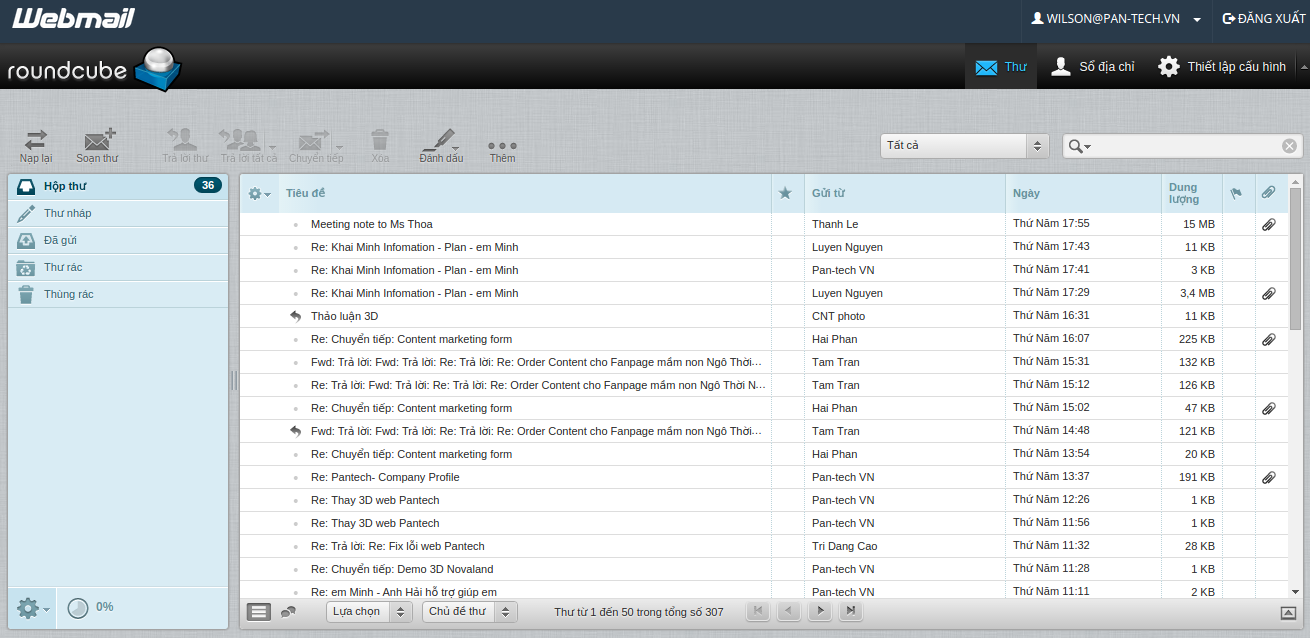The height and width of the screenshot is (638, 1310).
Task: Click sender CNT photo
Action: (838, 316)
